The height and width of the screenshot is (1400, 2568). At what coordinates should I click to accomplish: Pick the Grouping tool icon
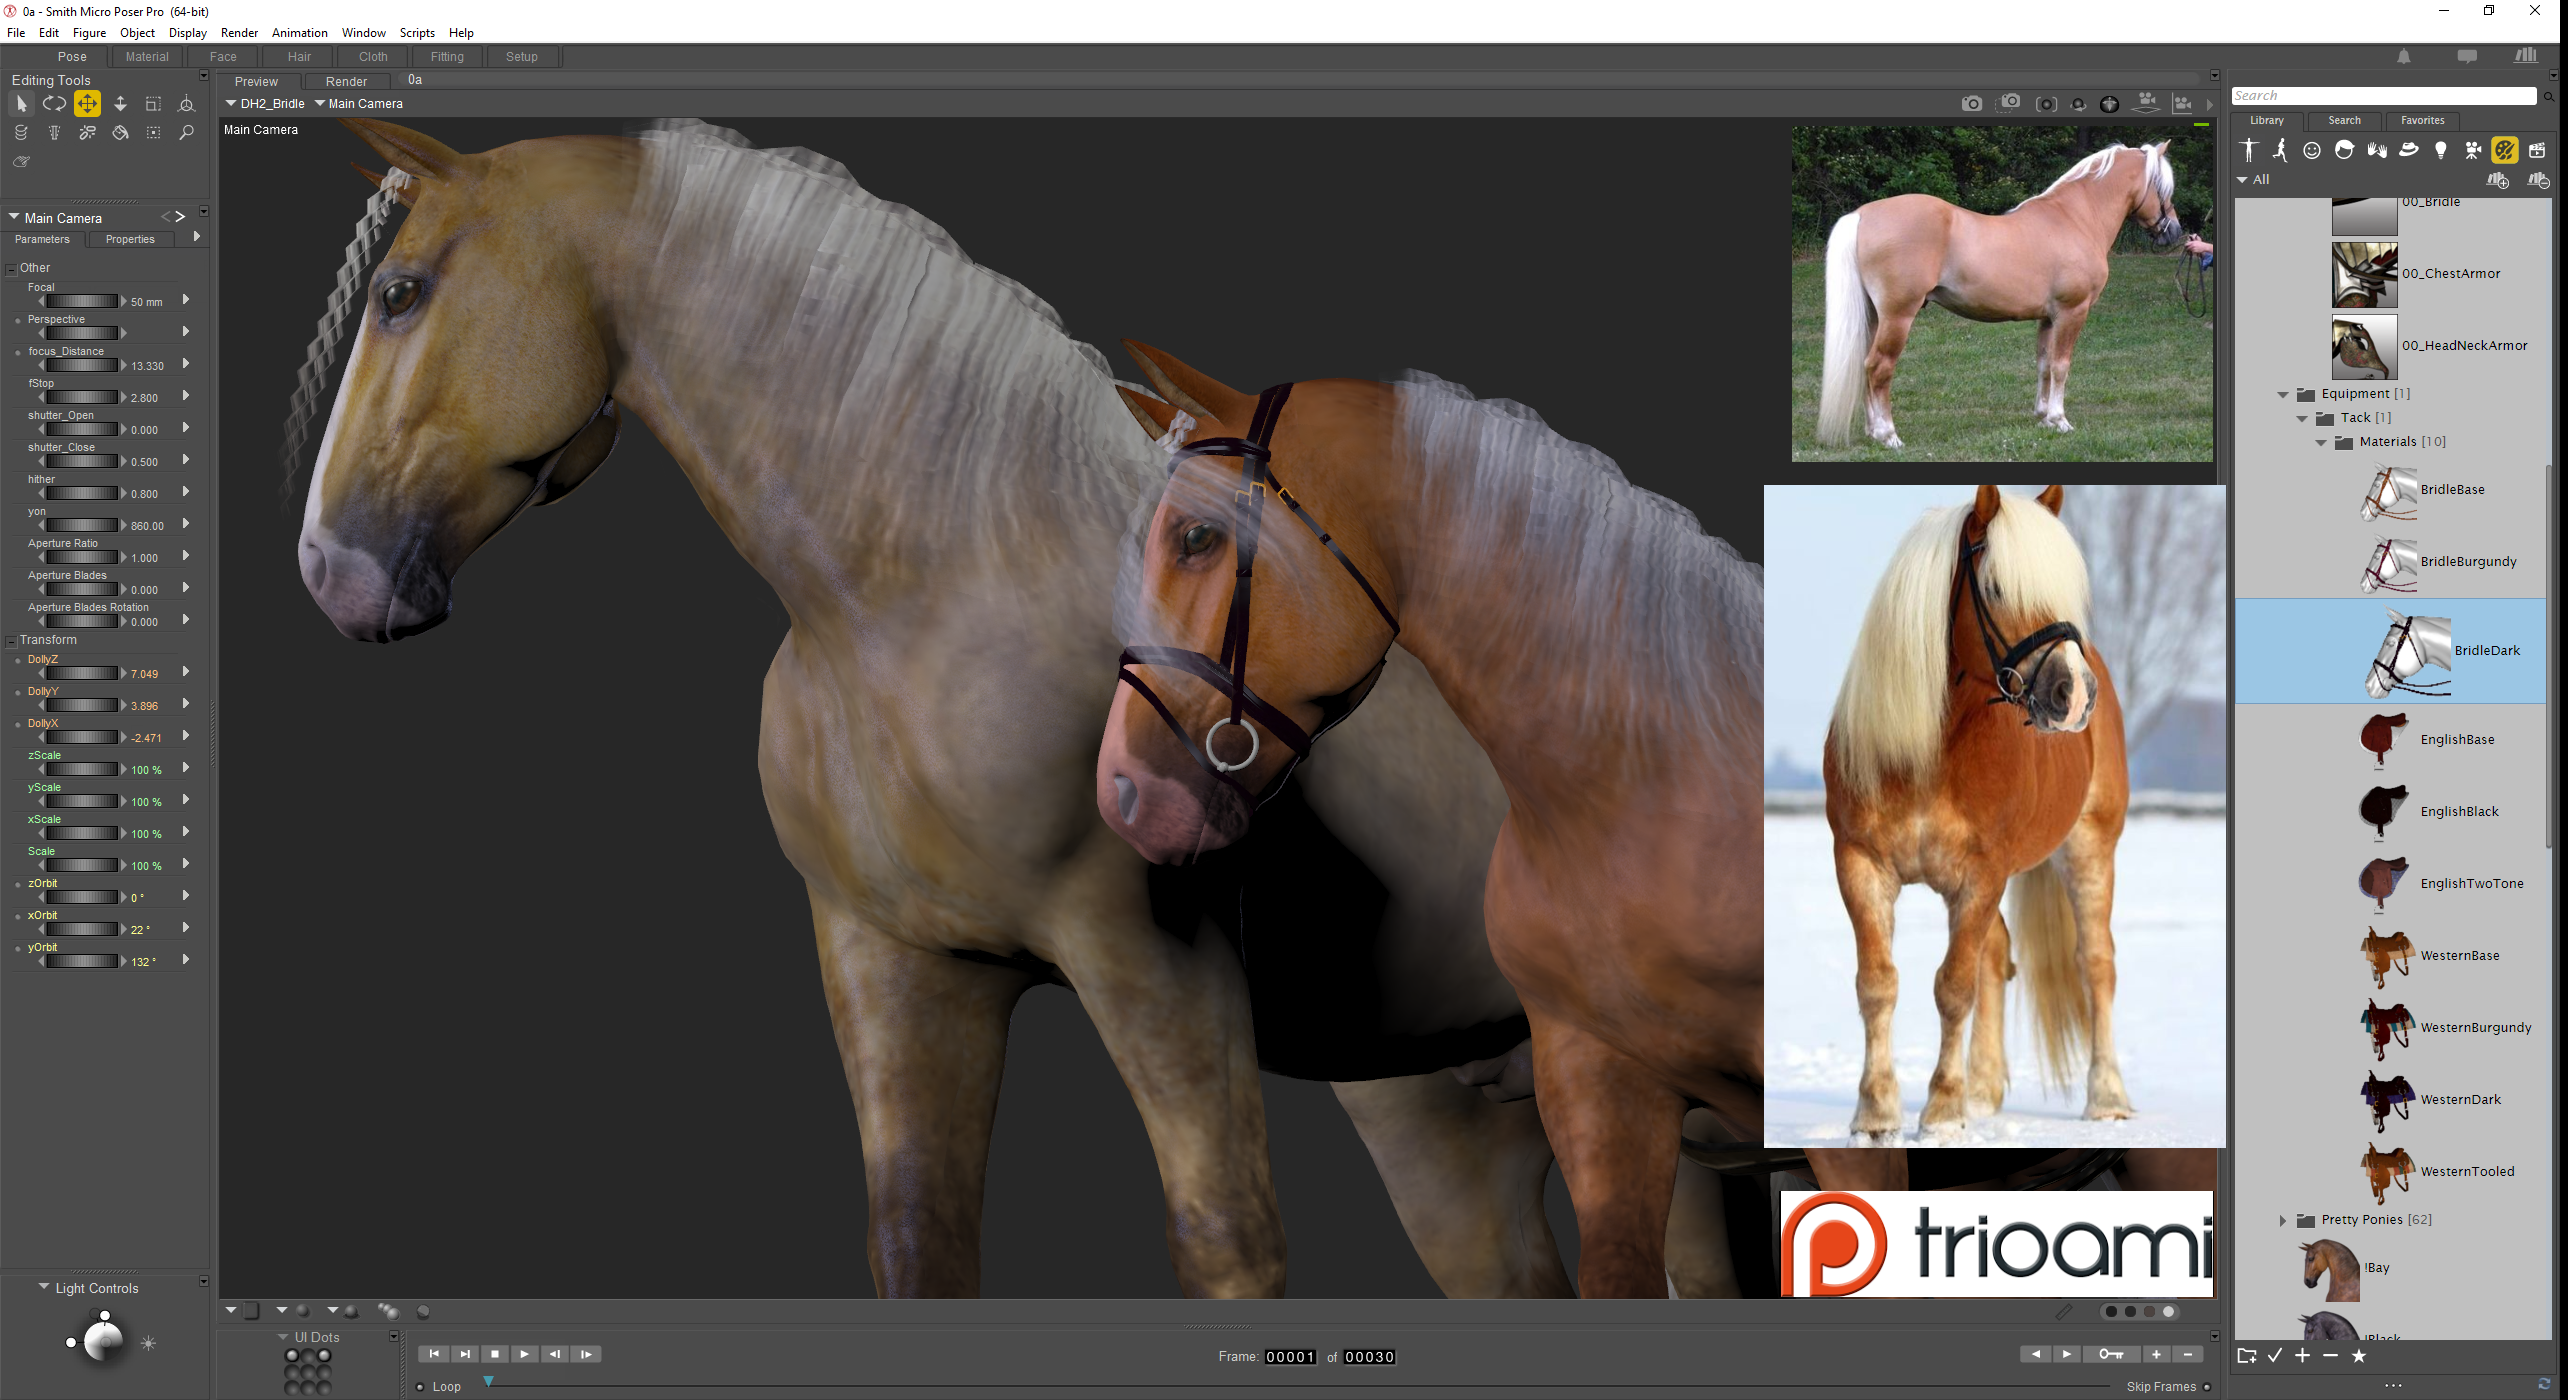(153, 132)
